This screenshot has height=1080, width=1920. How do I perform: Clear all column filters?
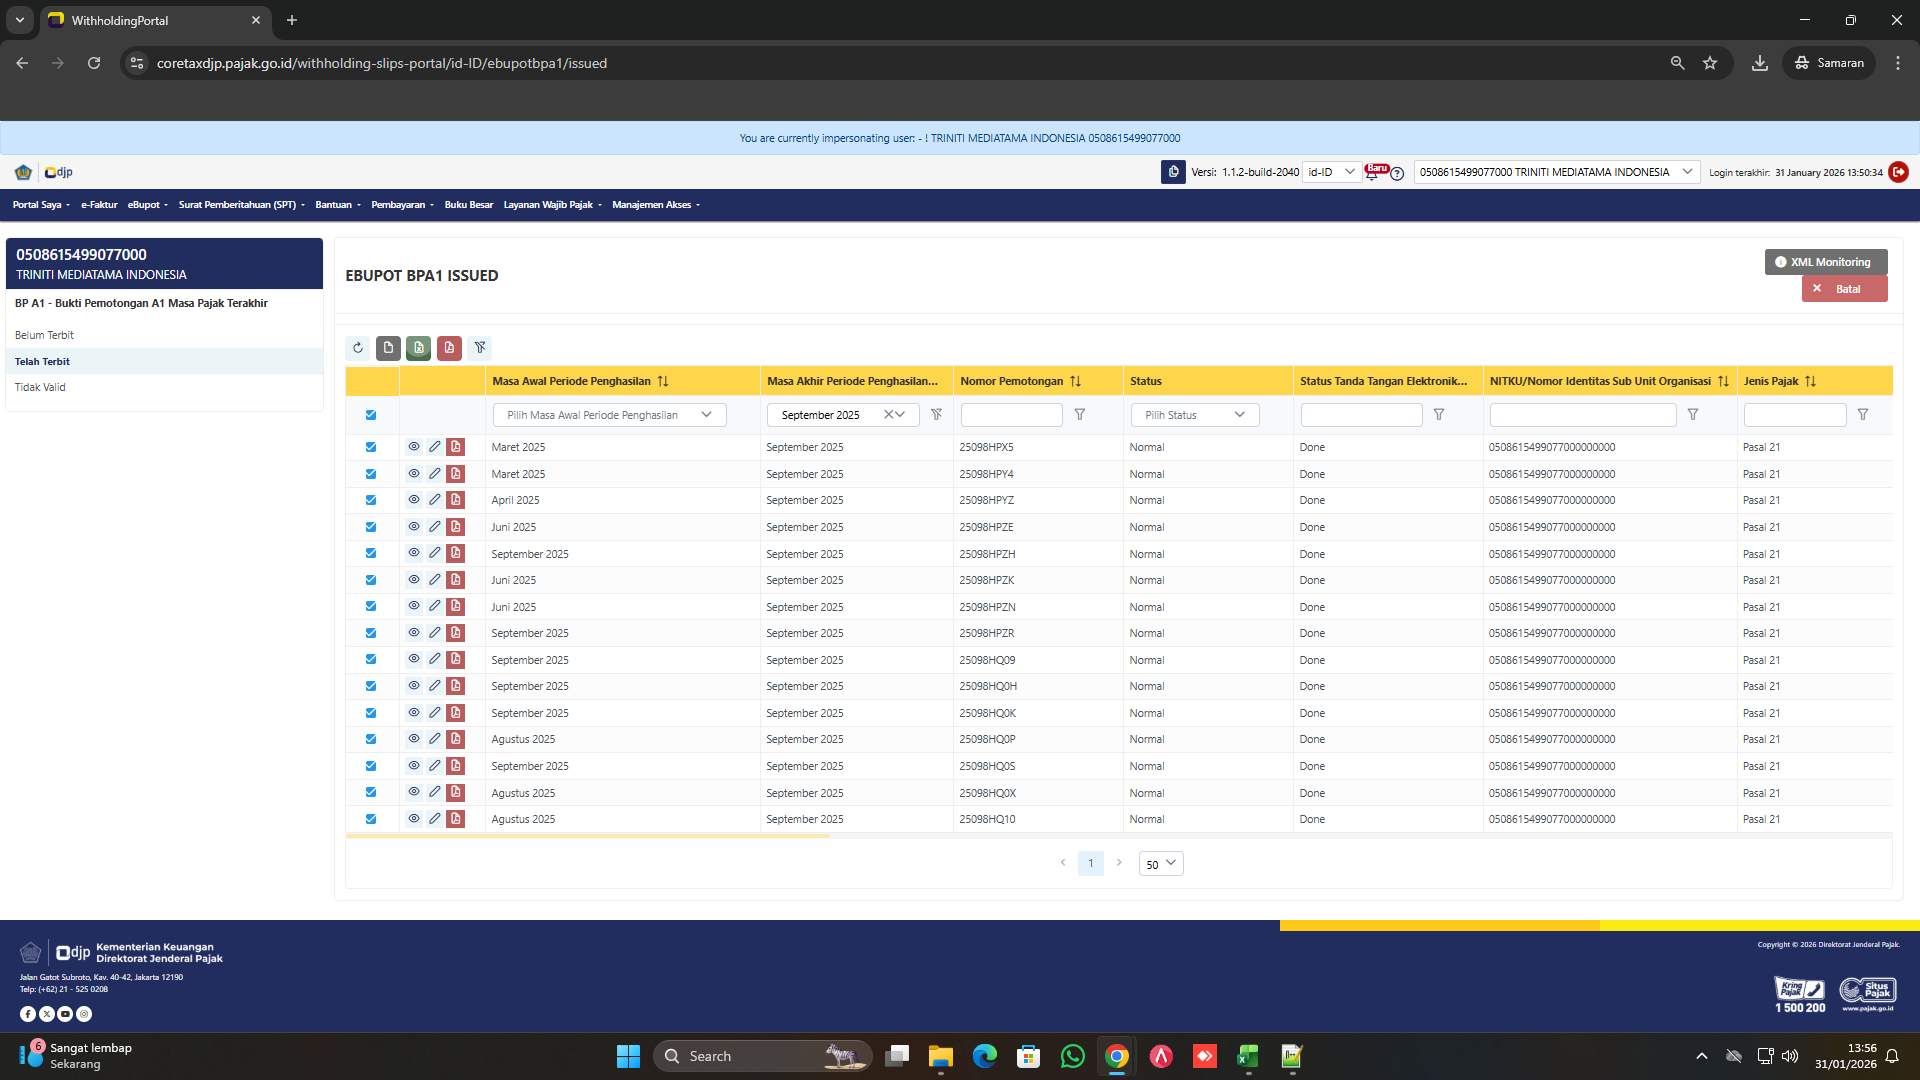[480, 348]
